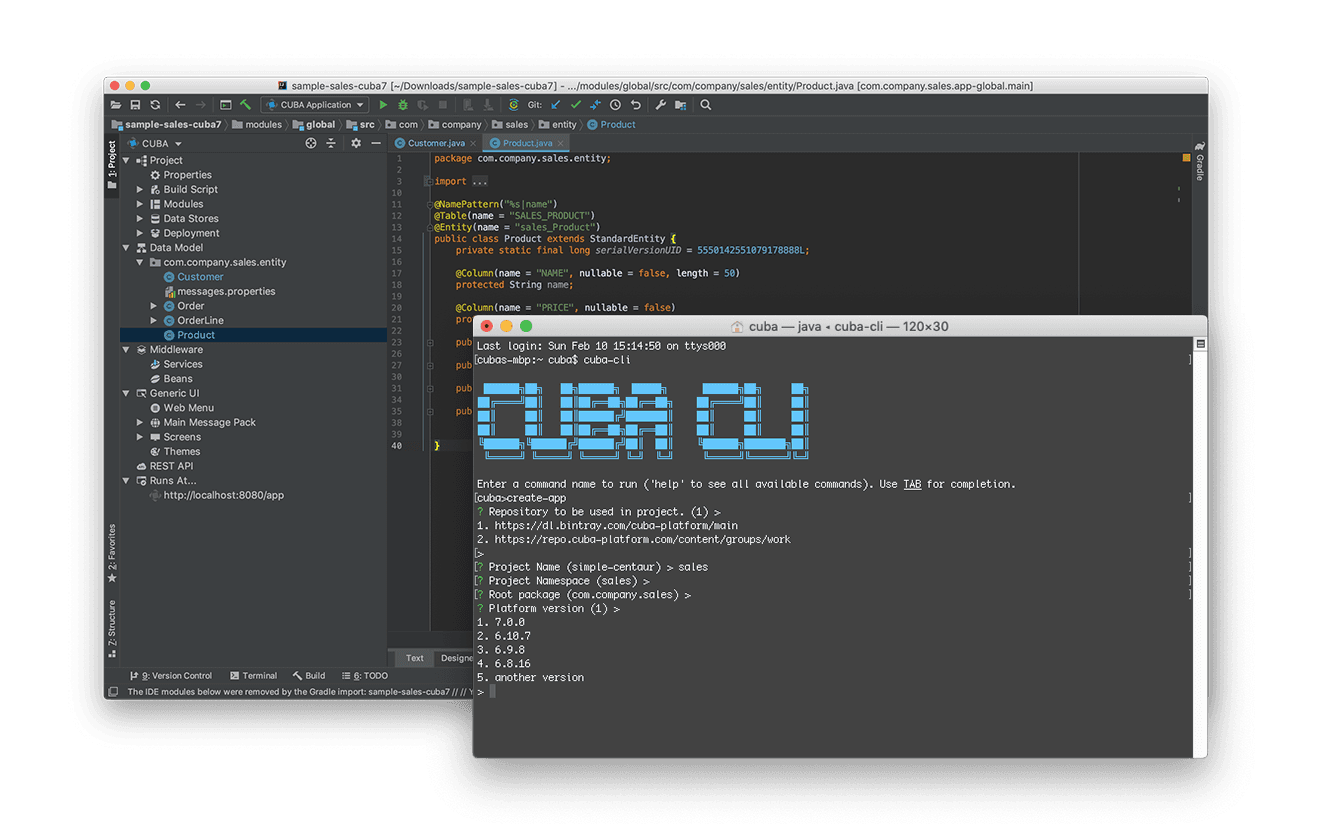Collapse the Middleware tree node
Screen dimensions: 1320x840
(126, 350)
